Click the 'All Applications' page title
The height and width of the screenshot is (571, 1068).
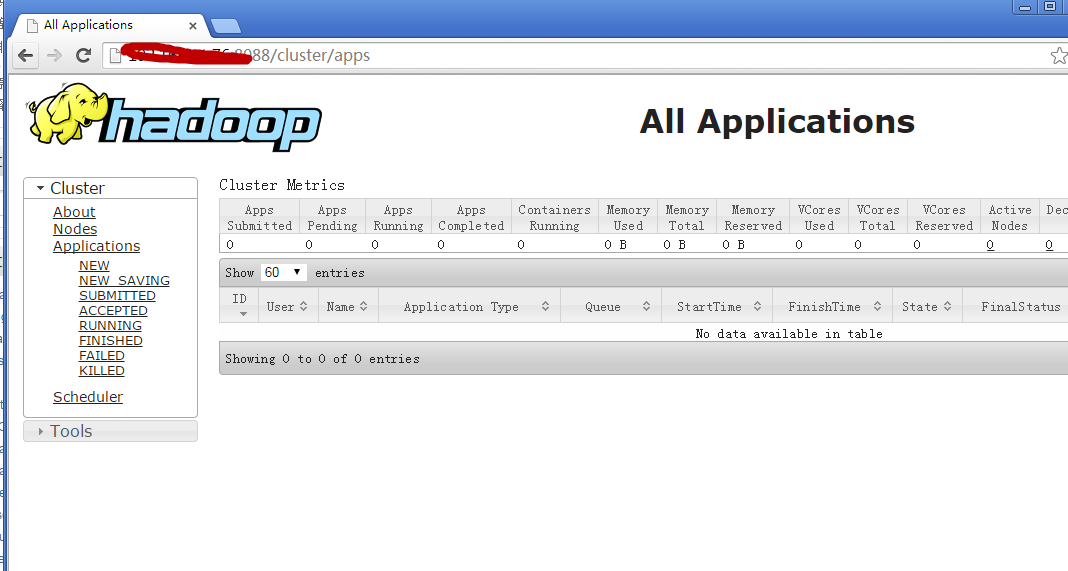tap(776, 122)
